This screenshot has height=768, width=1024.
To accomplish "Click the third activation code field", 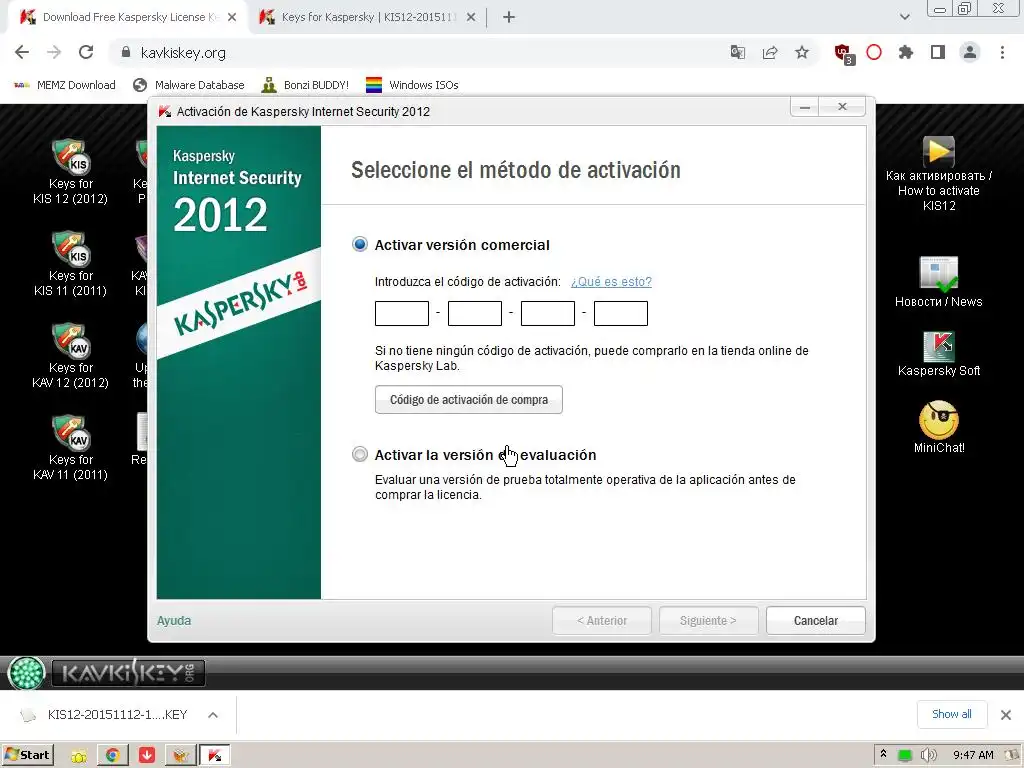I will pyautogui.click(x=548, y=313).
